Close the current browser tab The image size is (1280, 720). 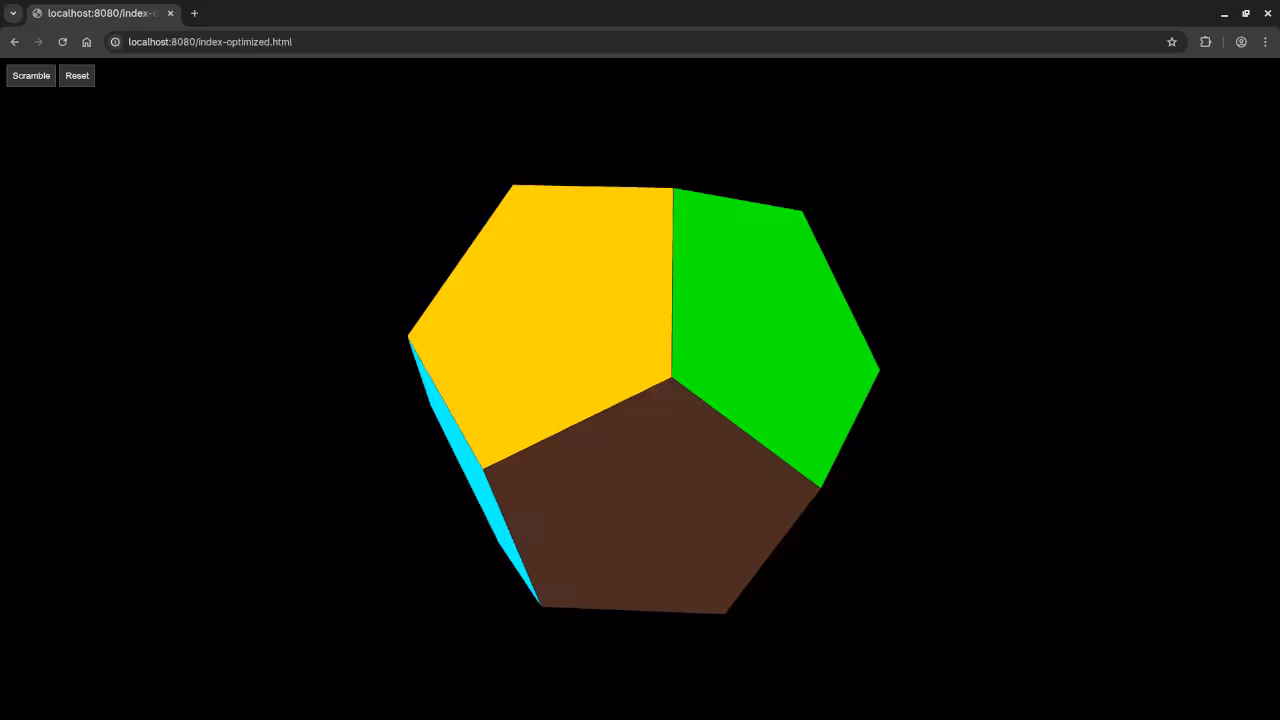pyautogui.click(x=170, y=13)
